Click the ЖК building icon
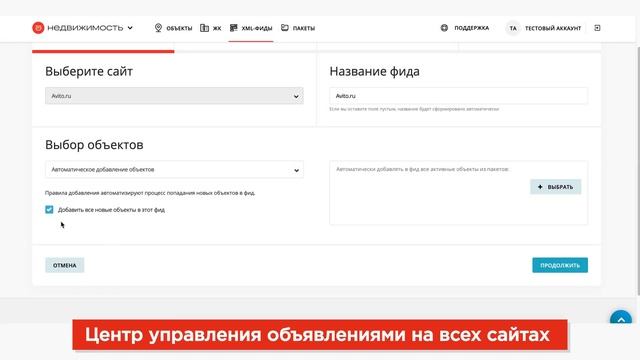Viewport: 640px width, 360px height. (204, 28)
